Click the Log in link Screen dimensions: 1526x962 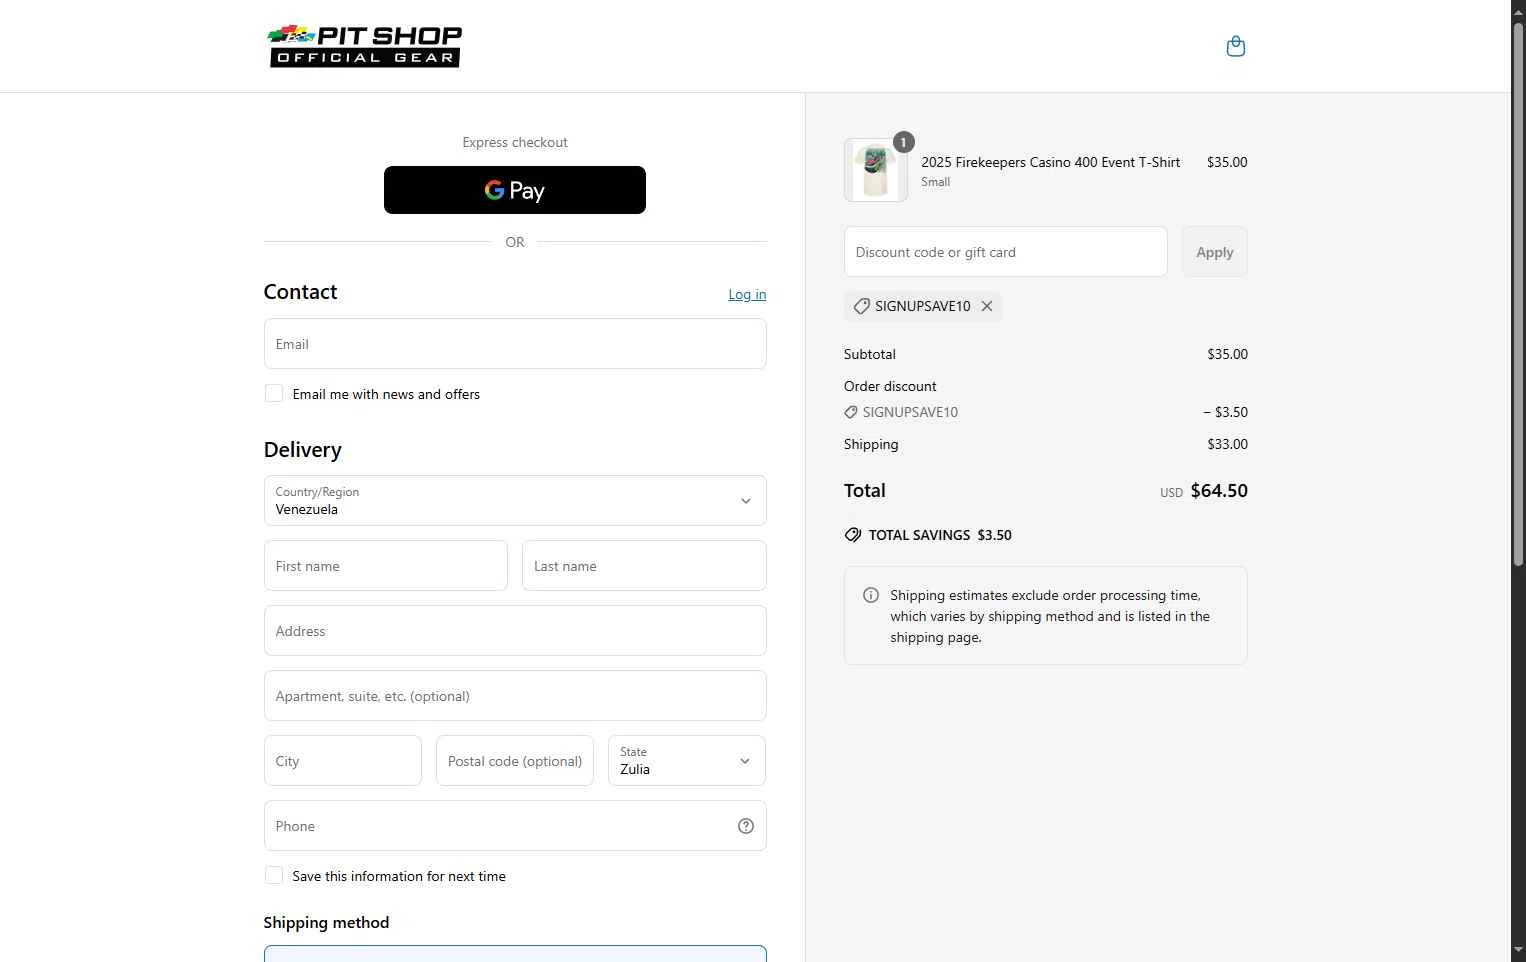[747, 294]
